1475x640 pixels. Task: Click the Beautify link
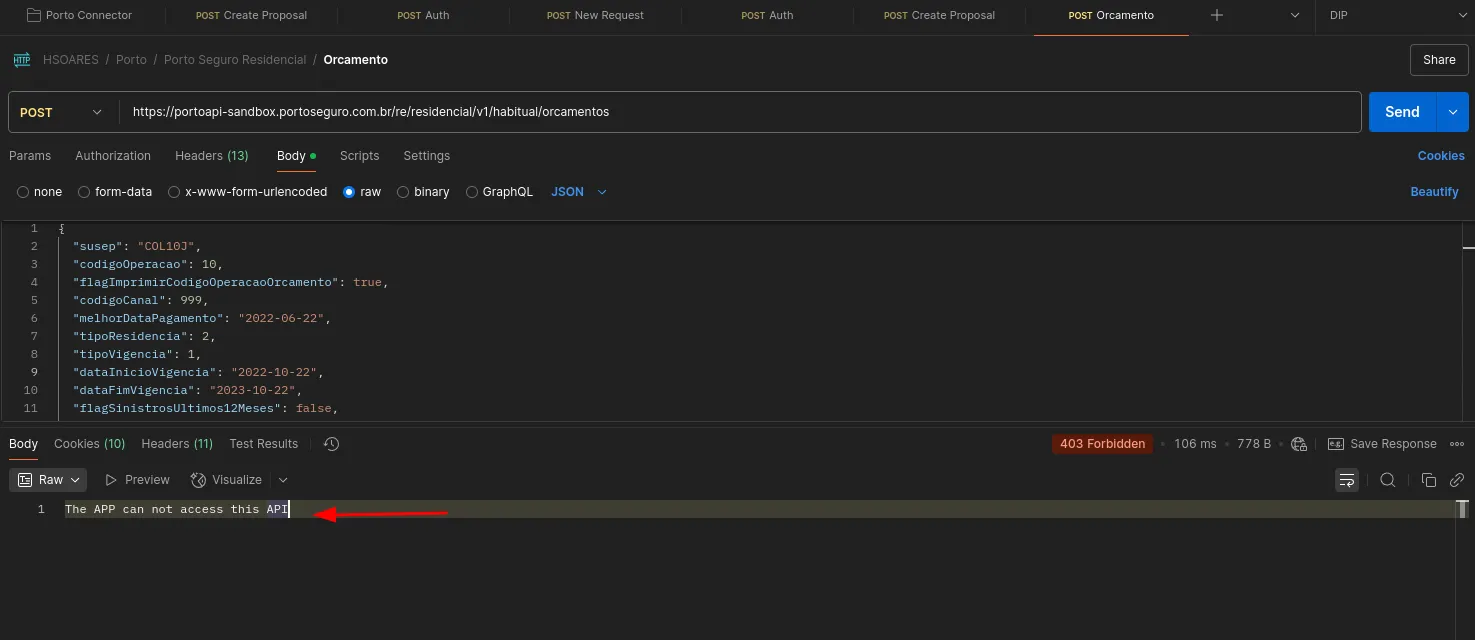1434,192
